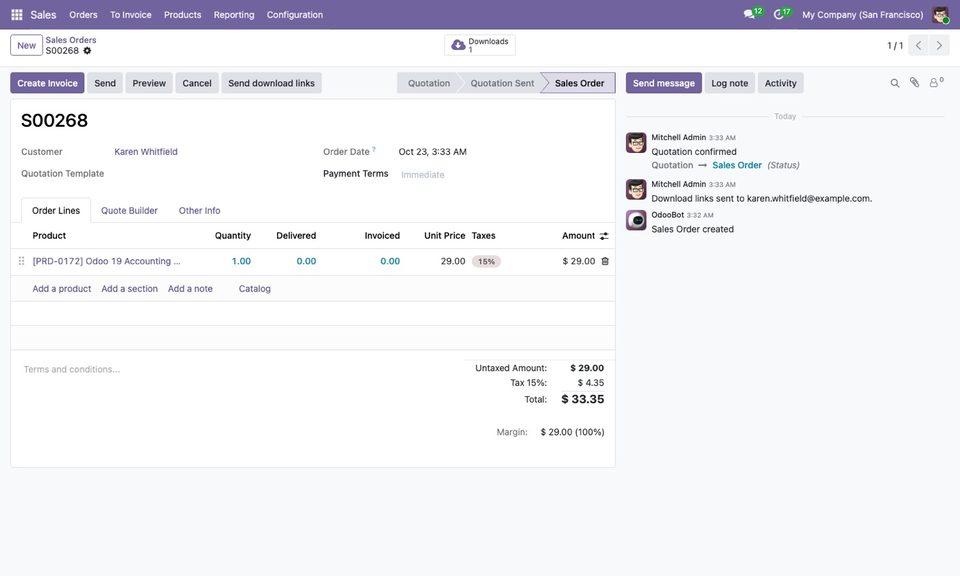Click the Preview button

(149, 83)
